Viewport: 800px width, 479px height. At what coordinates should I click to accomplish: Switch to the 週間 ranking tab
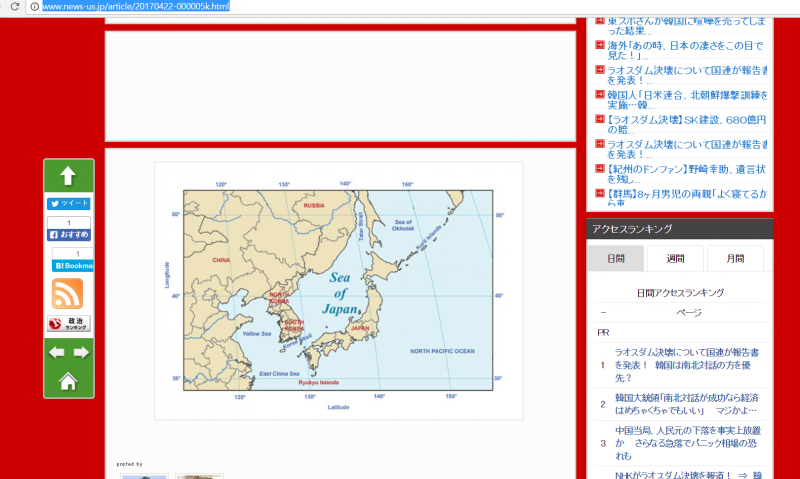(675, 259)
